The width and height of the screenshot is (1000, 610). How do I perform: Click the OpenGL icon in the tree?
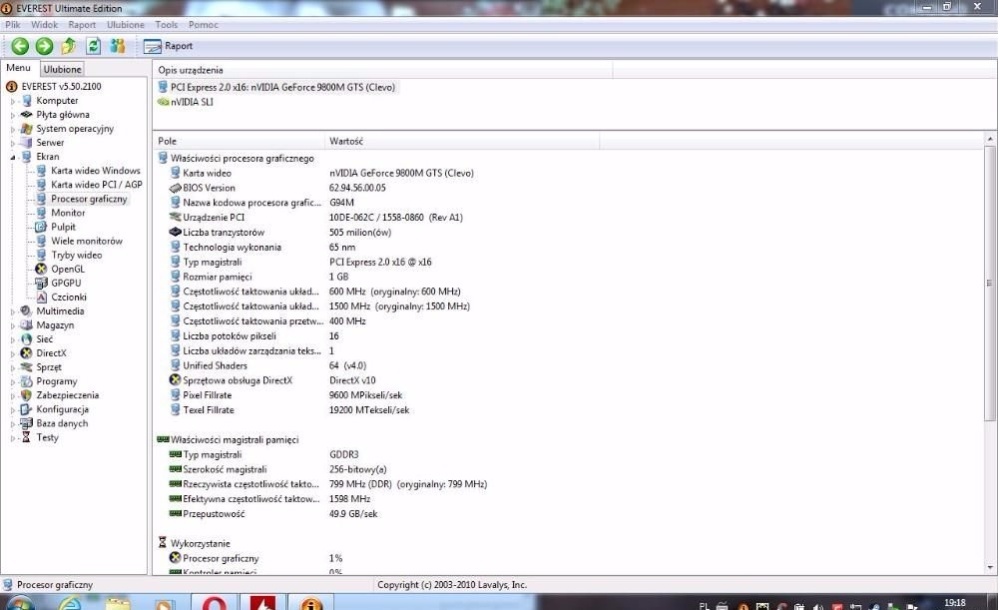click(41, 269)
